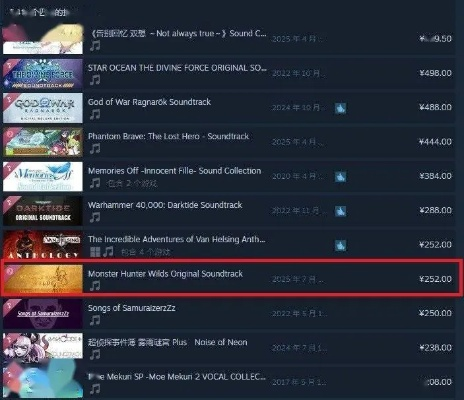Click blue thumbs-up icon on God of War row

[x=340, y=108]
